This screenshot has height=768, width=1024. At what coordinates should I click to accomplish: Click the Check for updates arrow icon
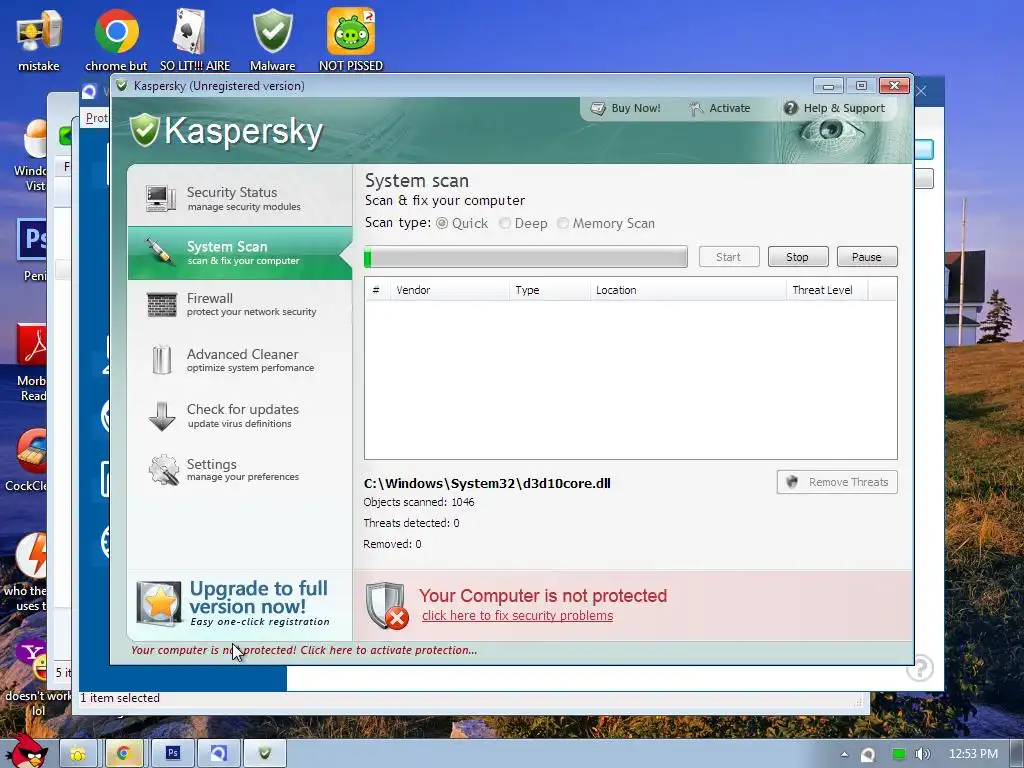[x=161, y=416]
